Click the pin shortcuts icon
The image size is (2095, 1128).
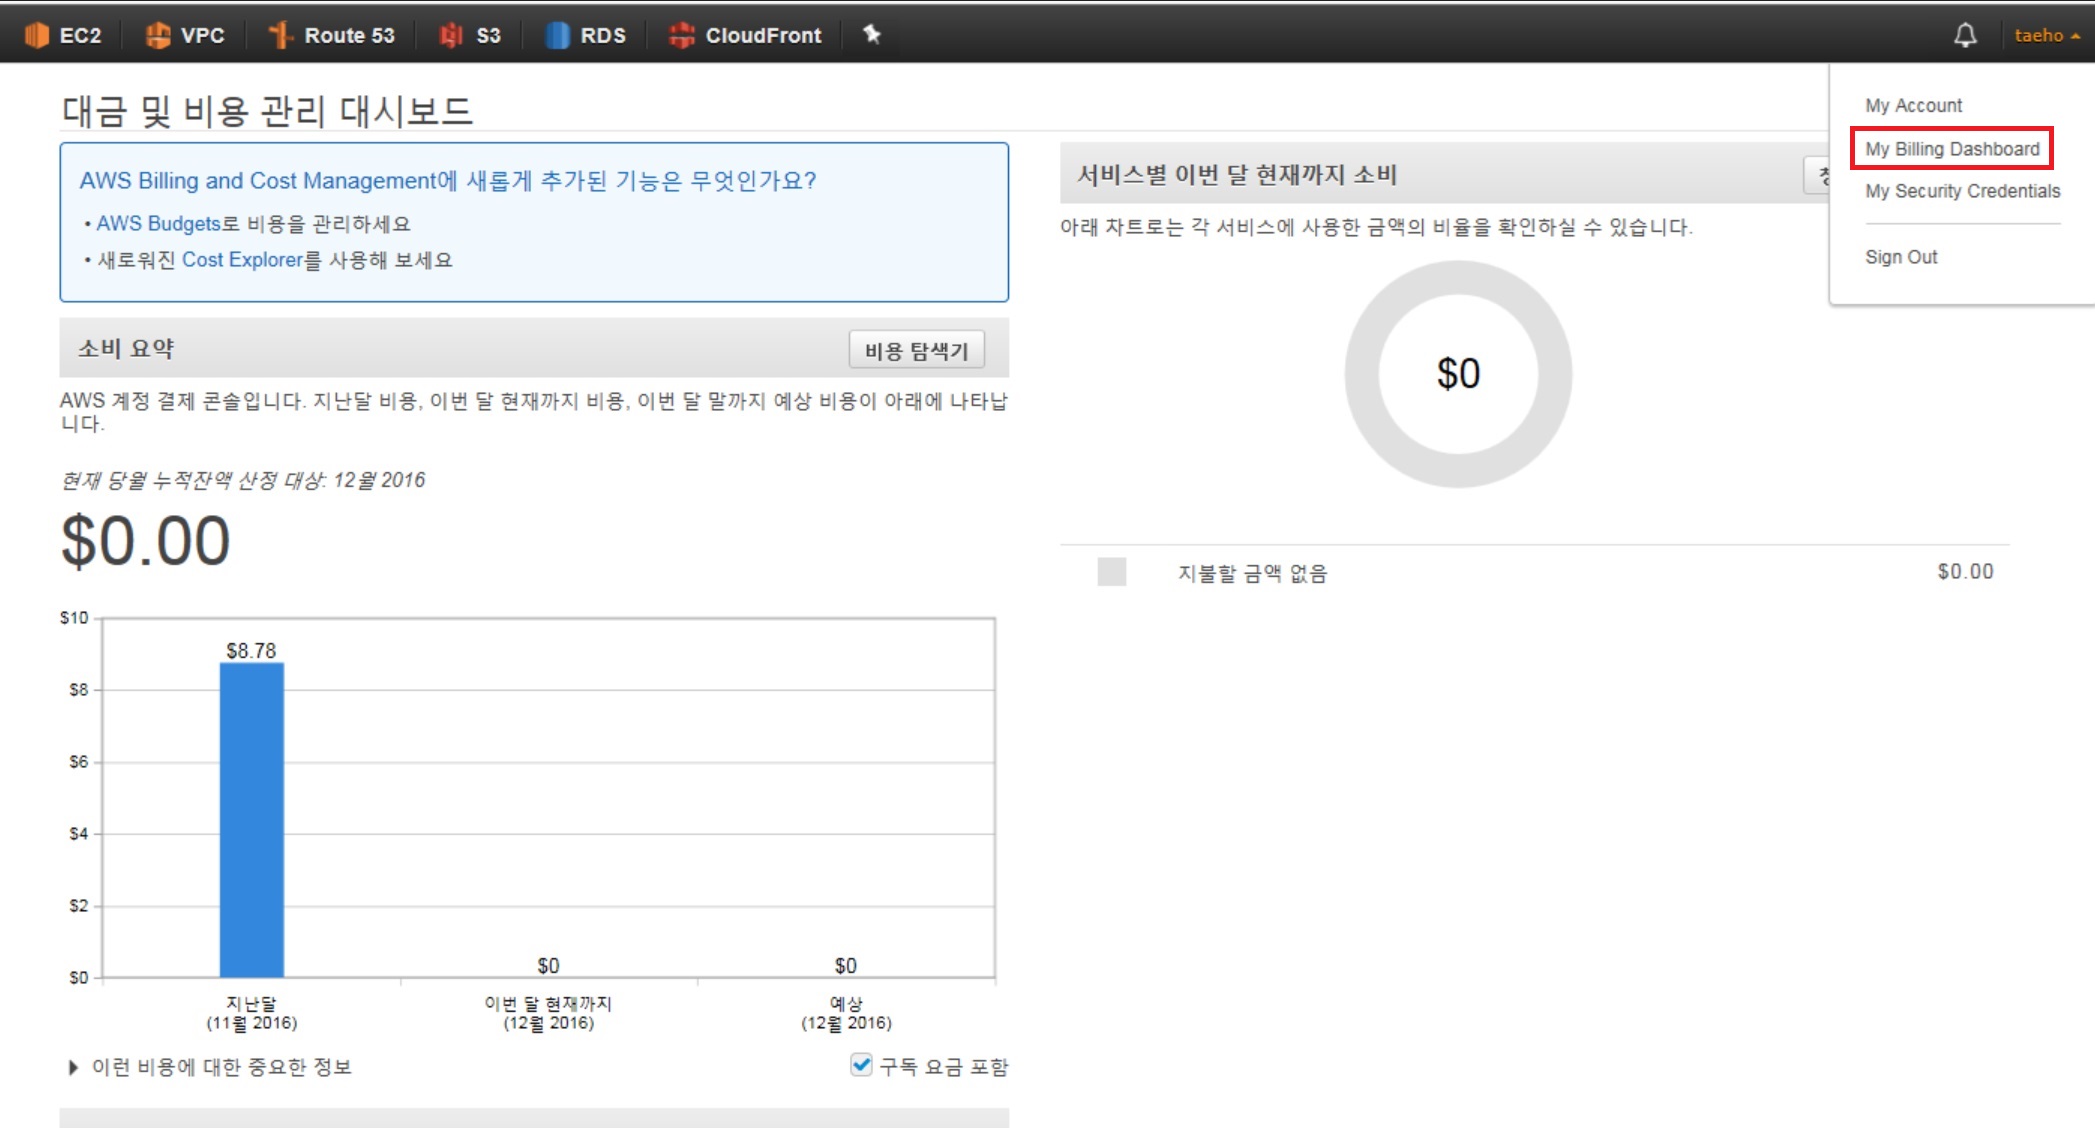pyautogui.click(x=872, y=35)
